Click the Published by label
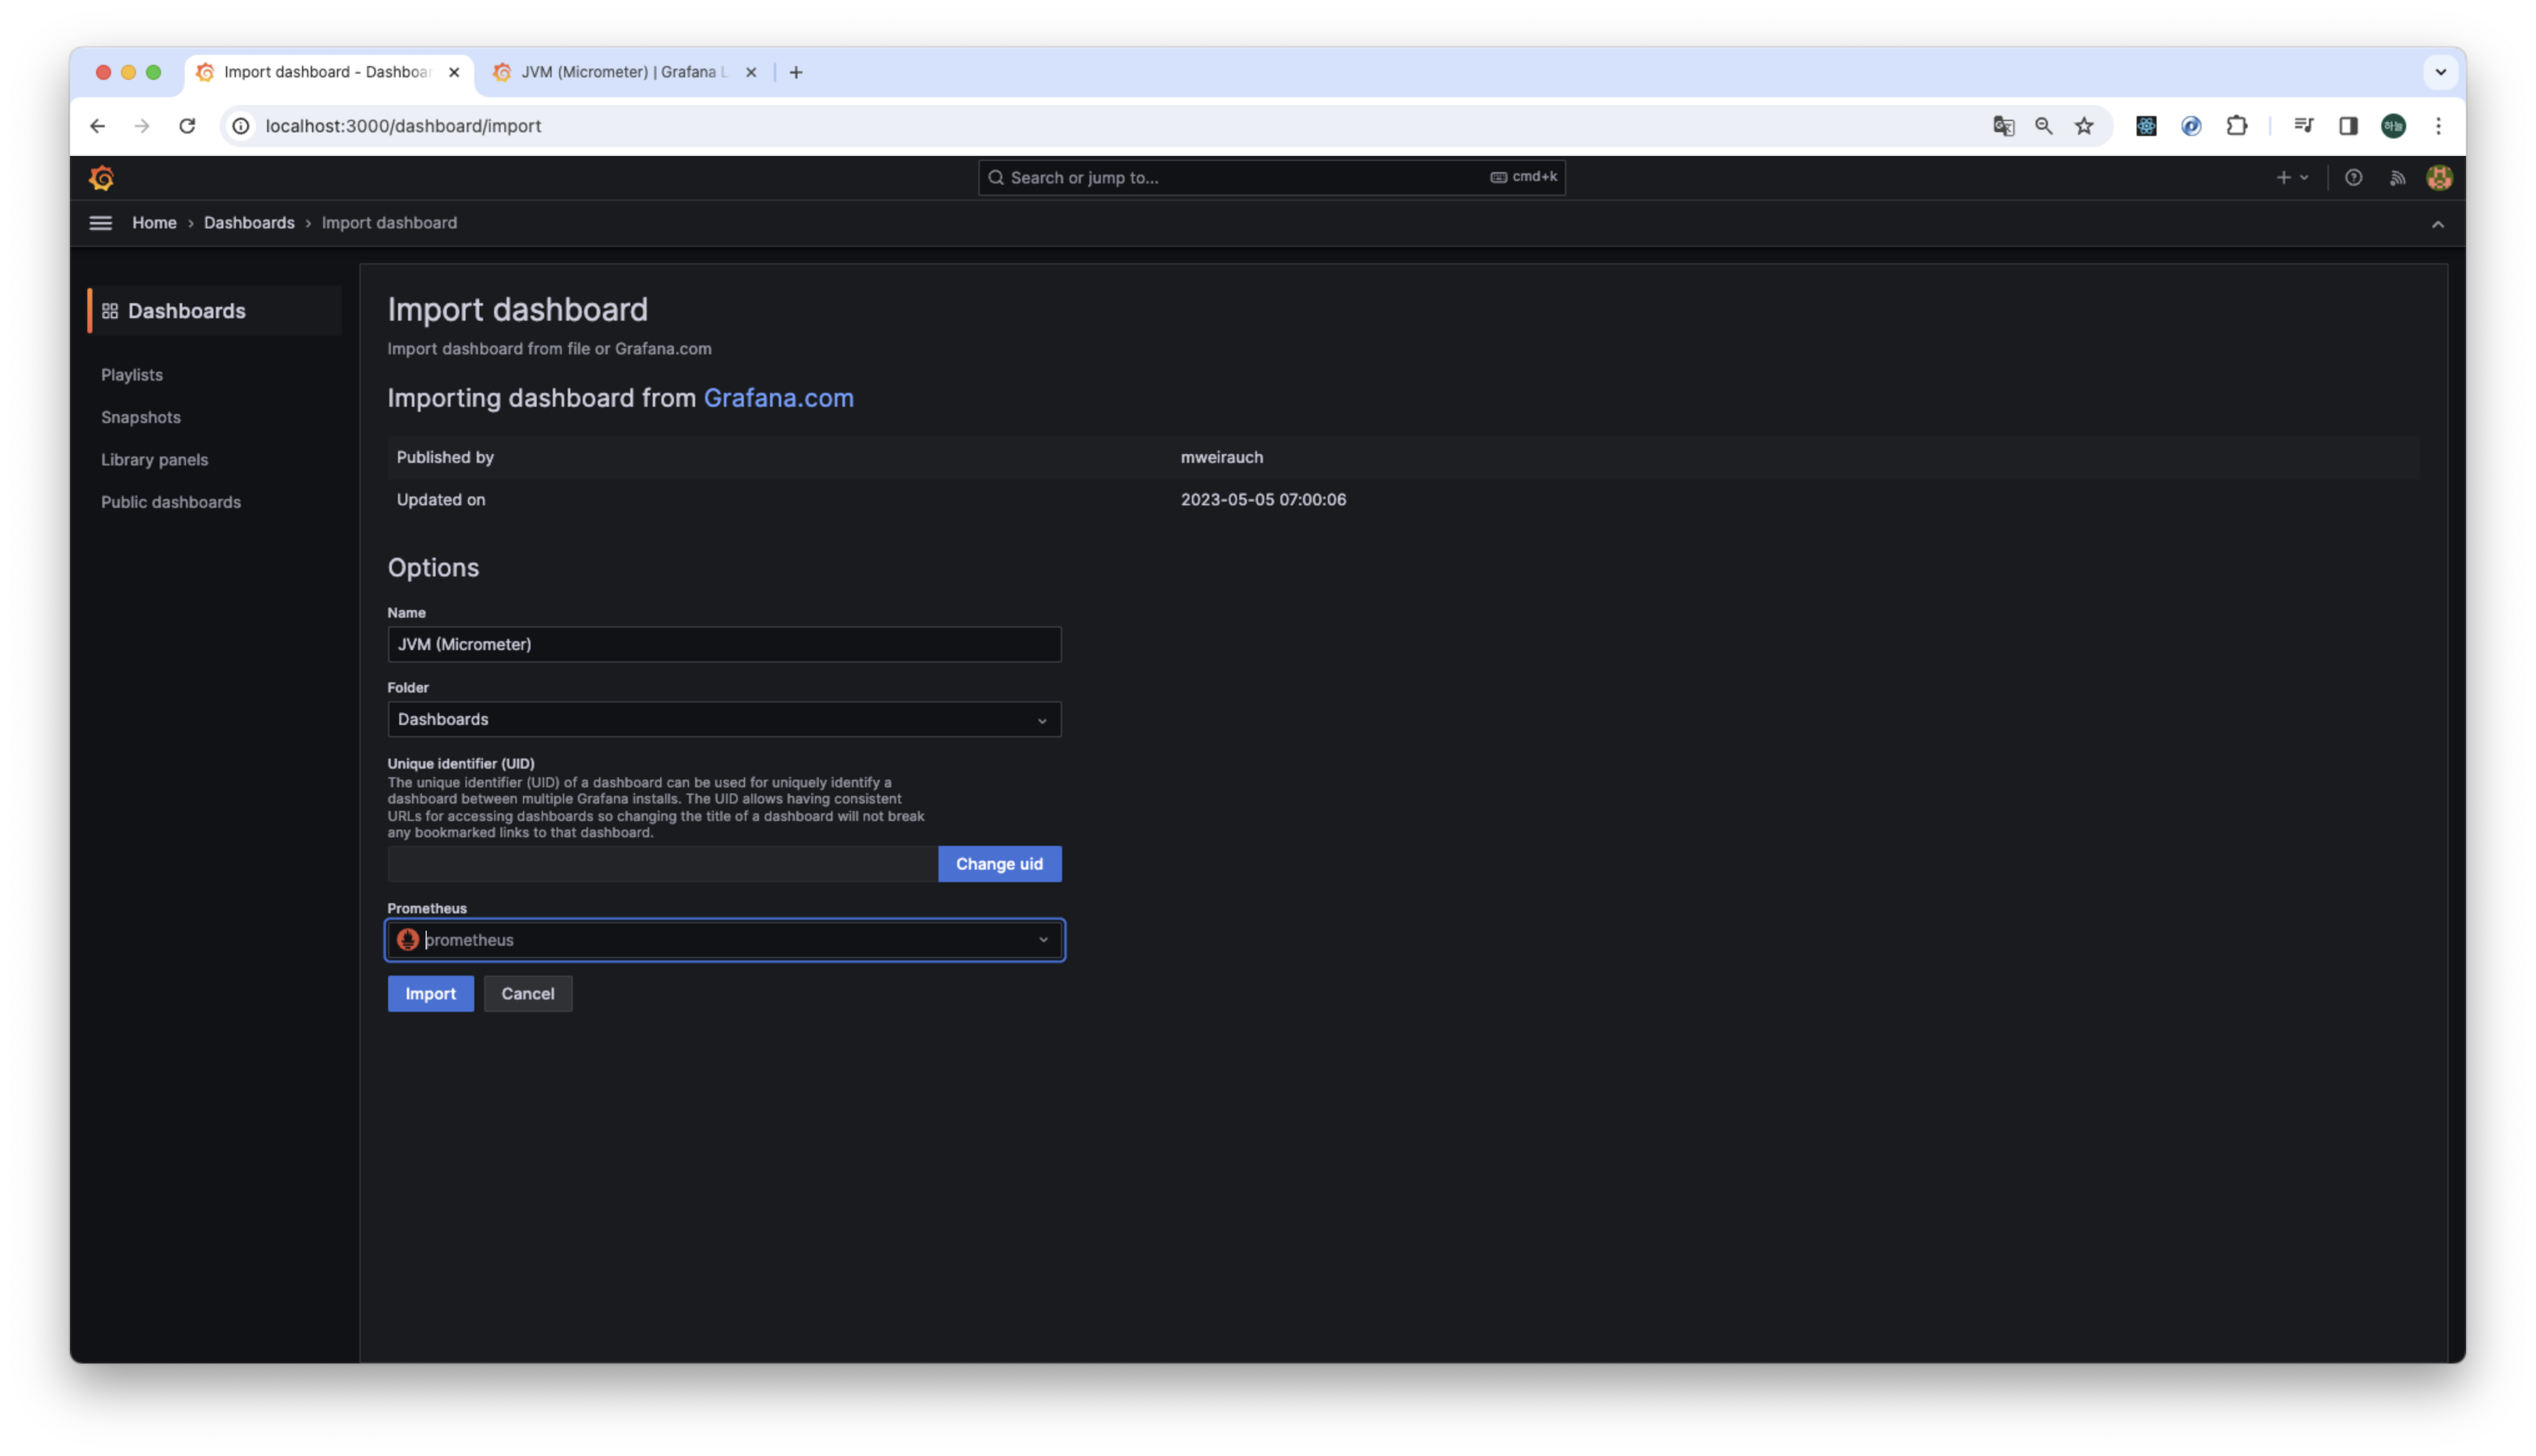 click(x=445, y=457)
